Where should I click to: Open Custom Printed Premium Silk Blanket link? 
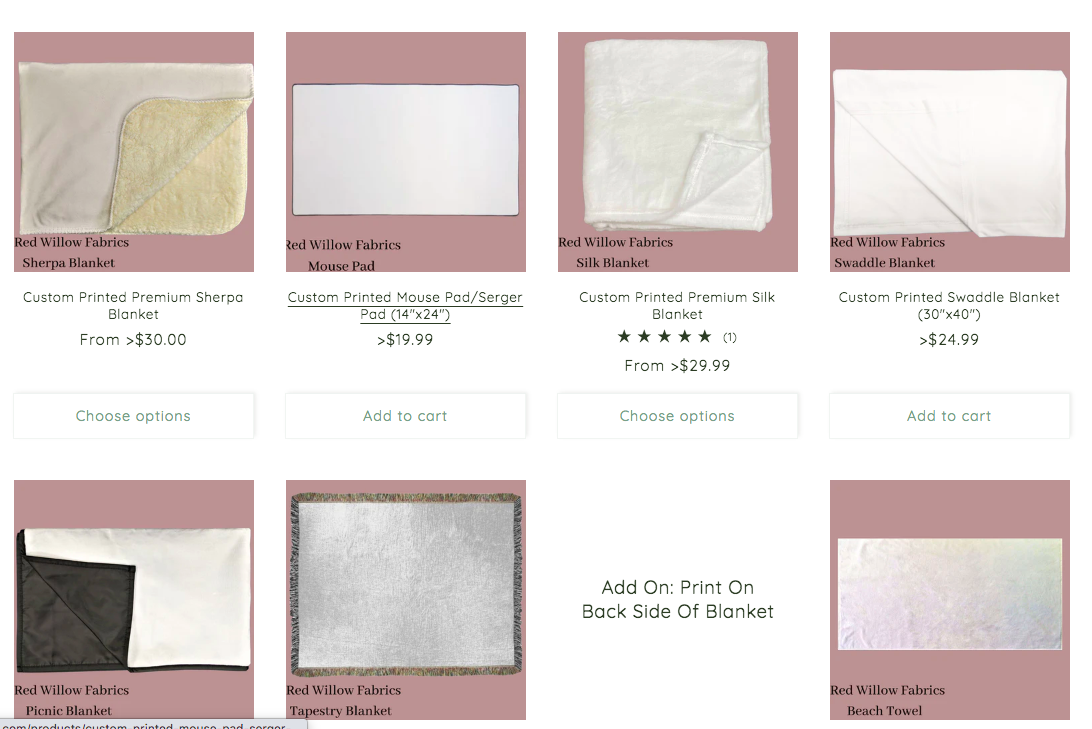[677, 306]
